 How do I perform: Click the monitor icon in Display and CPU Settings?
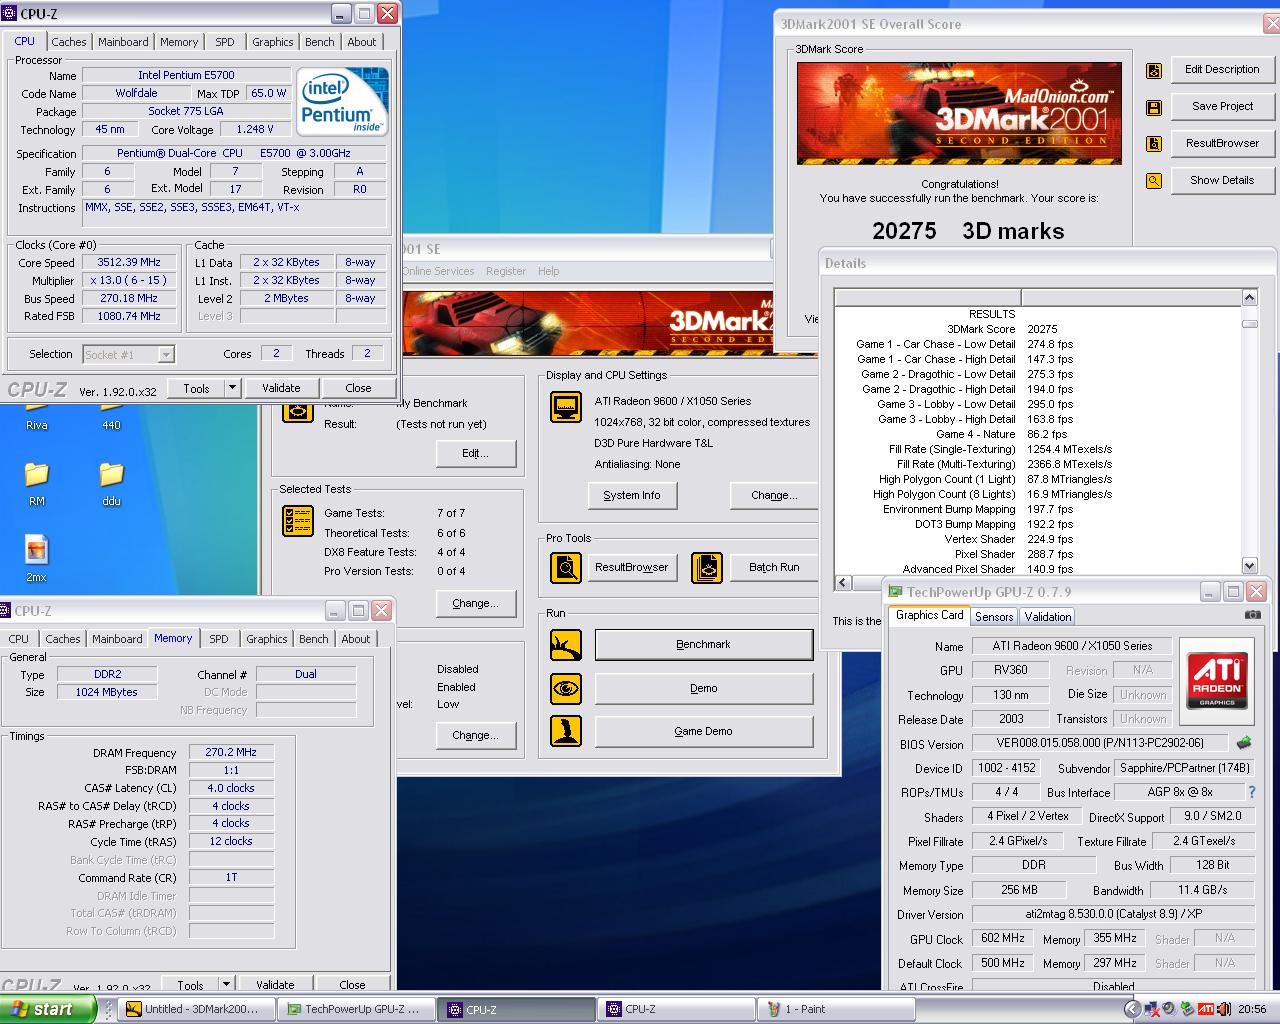566,407
